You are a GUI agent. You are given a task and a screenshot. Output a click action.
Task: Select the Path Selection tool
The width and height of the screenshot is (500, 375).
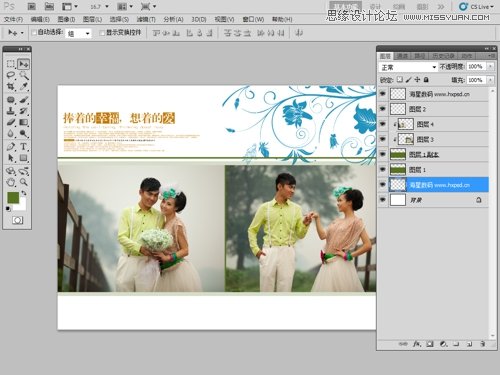11,158
